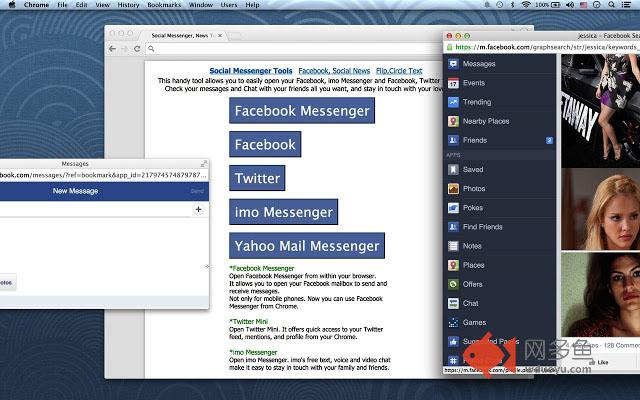Viewport: 640px width, 400px height.
Task: Click the Facebook Messenger button
Action: pyautogui.click(x=302, y=111)
